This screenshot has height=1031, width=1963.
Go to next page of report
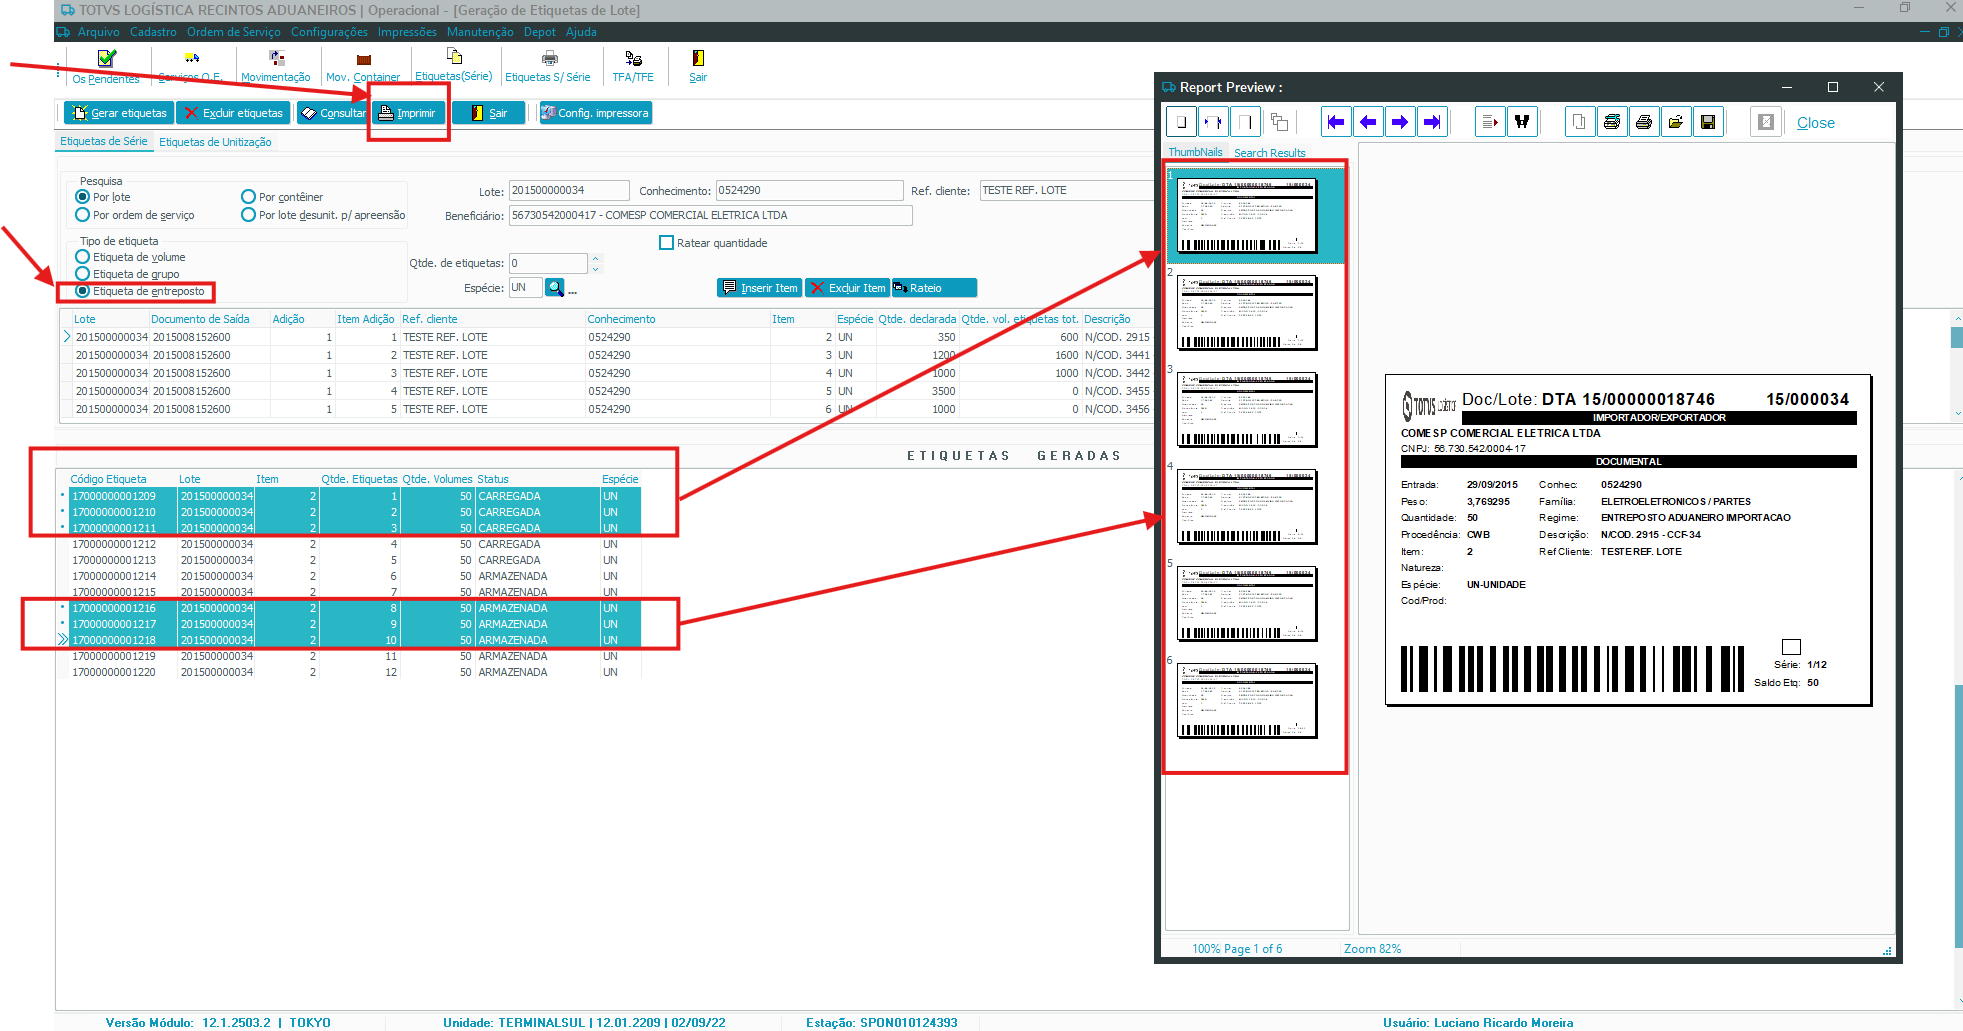point(1400,122)
